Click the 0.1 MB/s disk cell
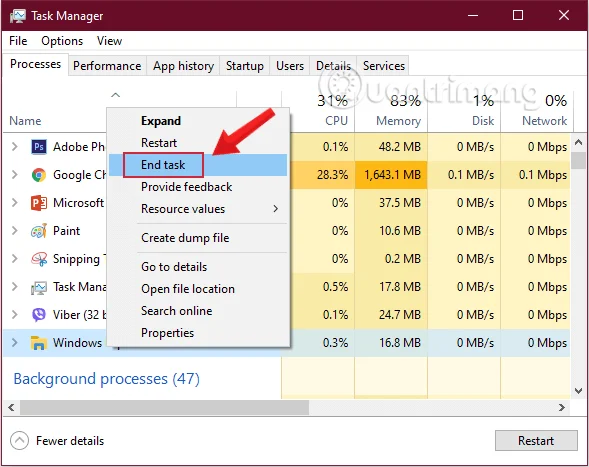This screenshot has height=467, width=589. click(x=464, y=175)
